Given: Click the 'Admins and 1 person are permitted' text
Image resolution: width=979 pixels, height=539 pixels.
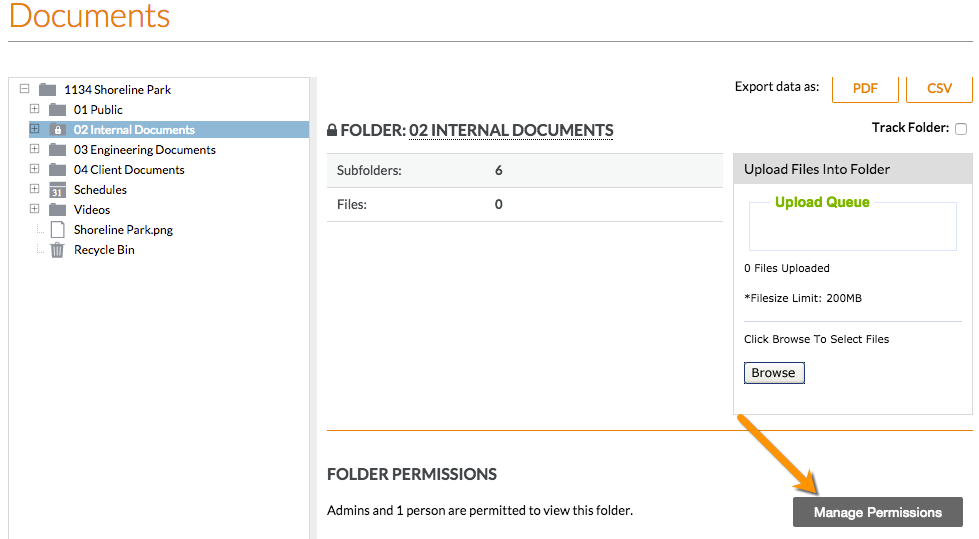Looking at the screenshot, I should pos(480,511).
